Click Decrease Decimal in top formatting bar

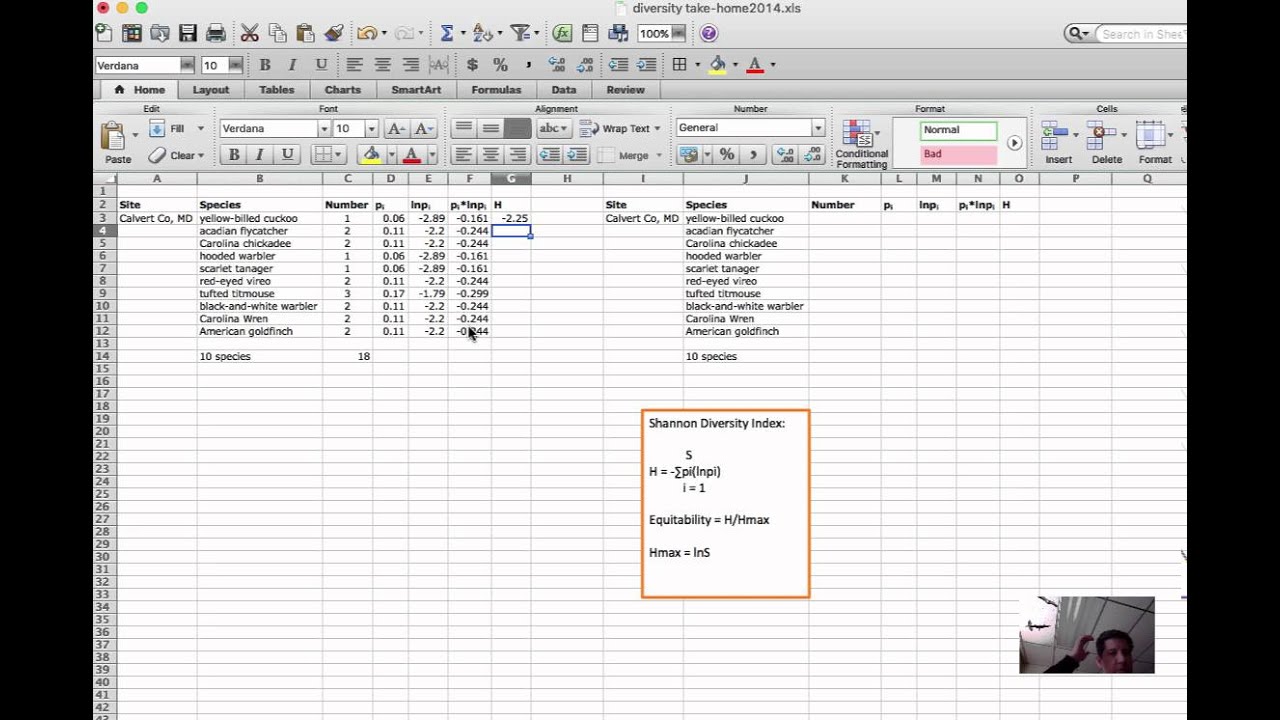coord(585,65)
